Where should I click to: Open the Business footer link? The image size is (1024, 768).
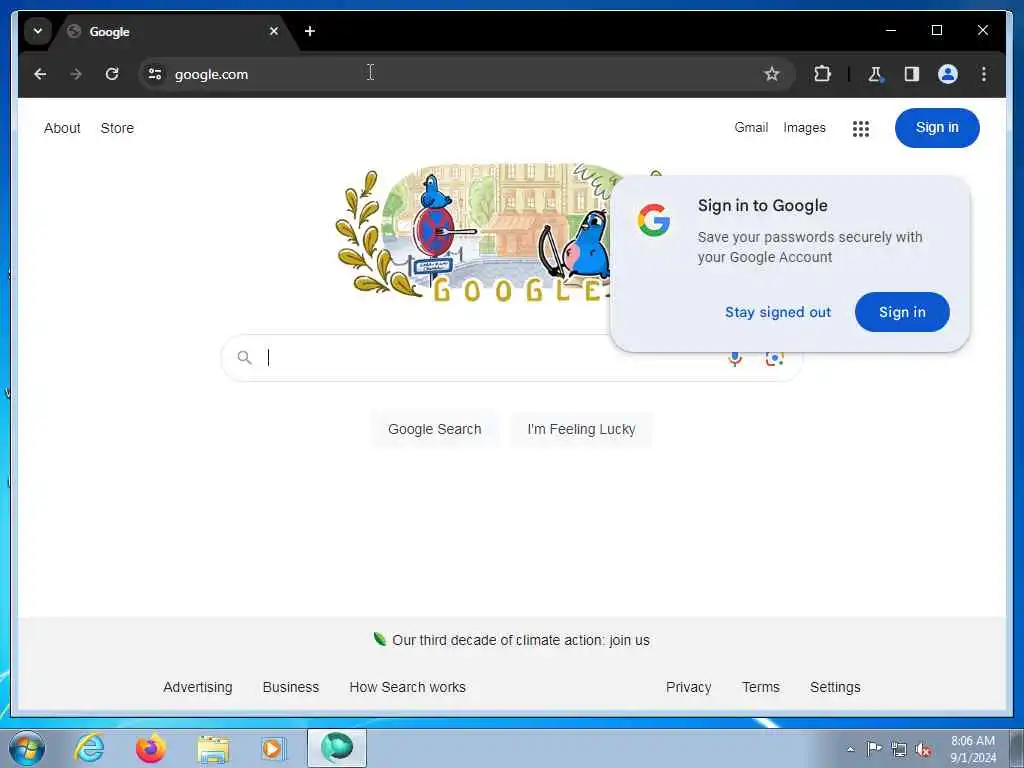[291, 687]
